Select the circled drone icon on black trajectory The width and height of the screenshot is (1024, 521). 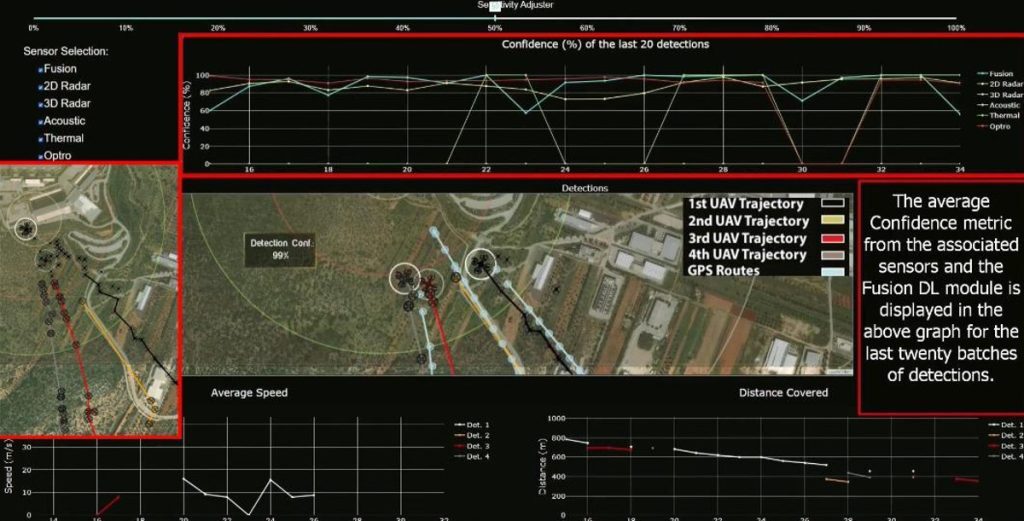[481, 264]
